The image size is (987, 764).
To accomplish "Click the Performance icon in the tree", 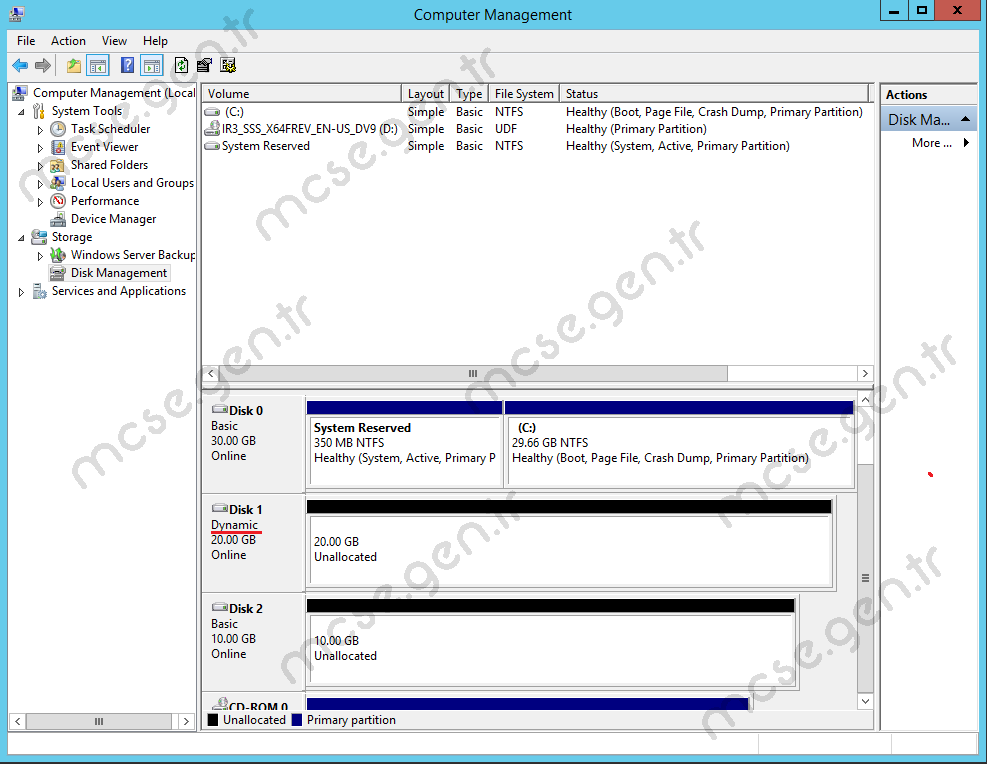I will (58, 201).
